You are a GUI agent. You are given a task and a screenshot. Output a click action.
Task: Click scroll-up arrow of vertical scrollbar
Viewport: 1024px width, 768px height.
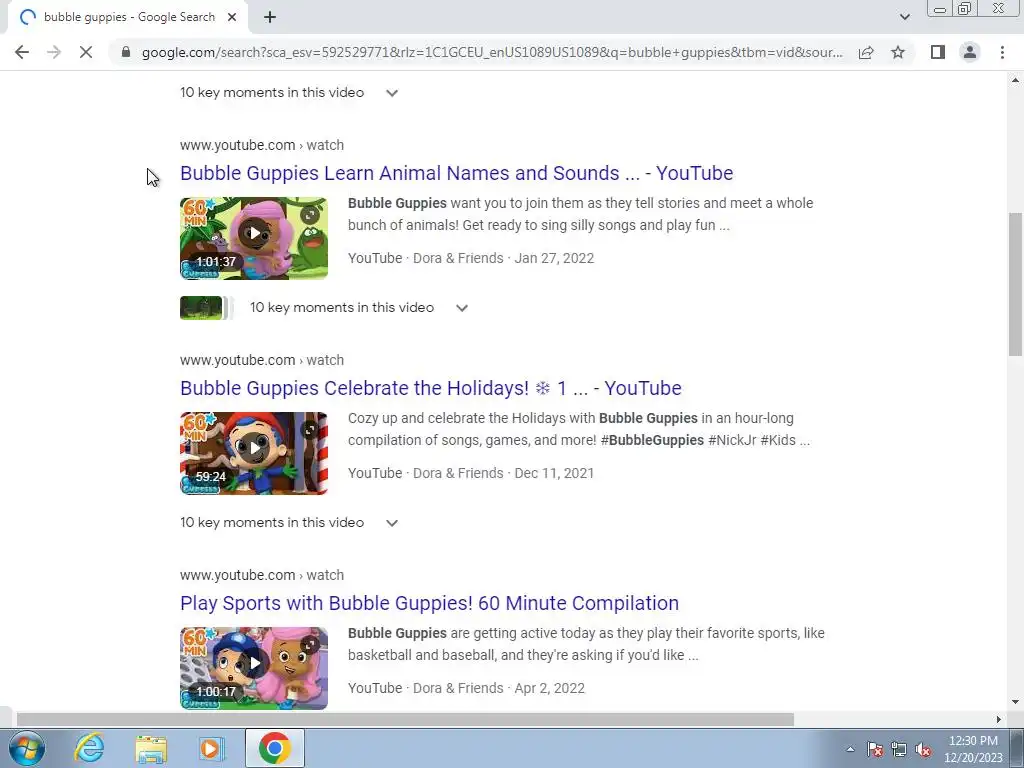coord(1015,80)
